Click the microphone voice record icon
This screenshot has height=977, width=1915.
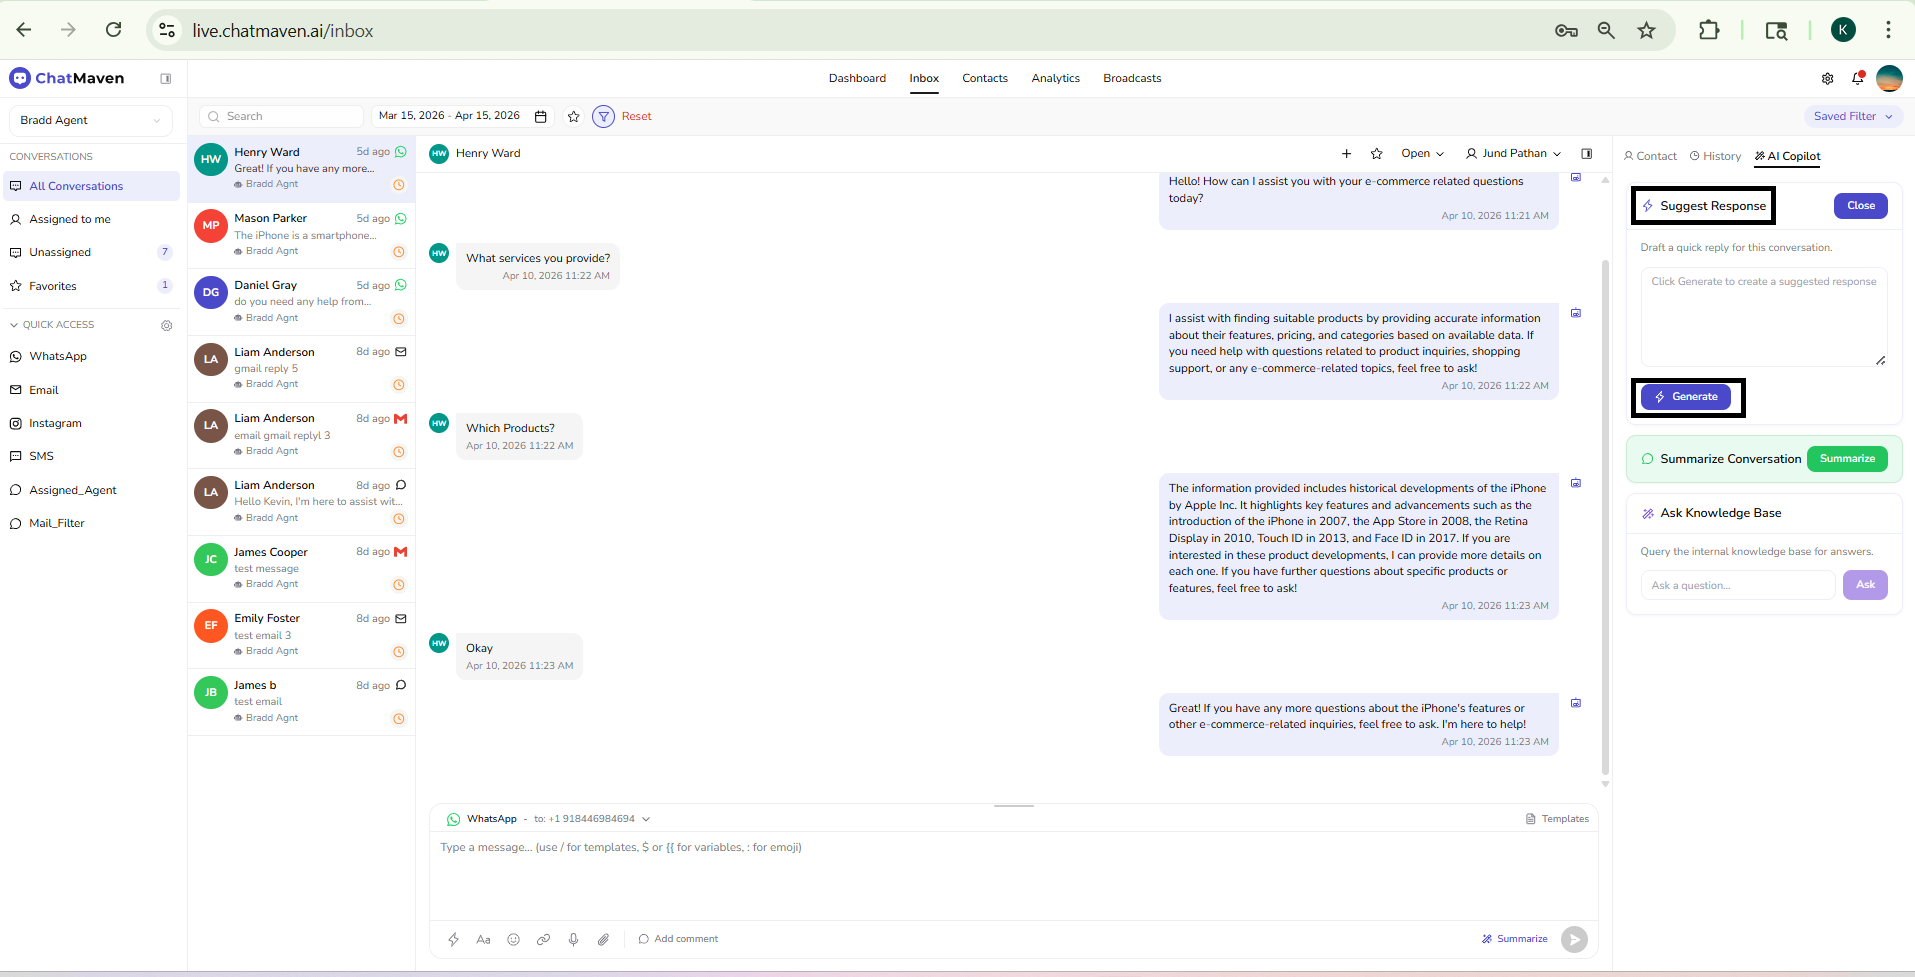pyautogui.click(x=573, y=939)
